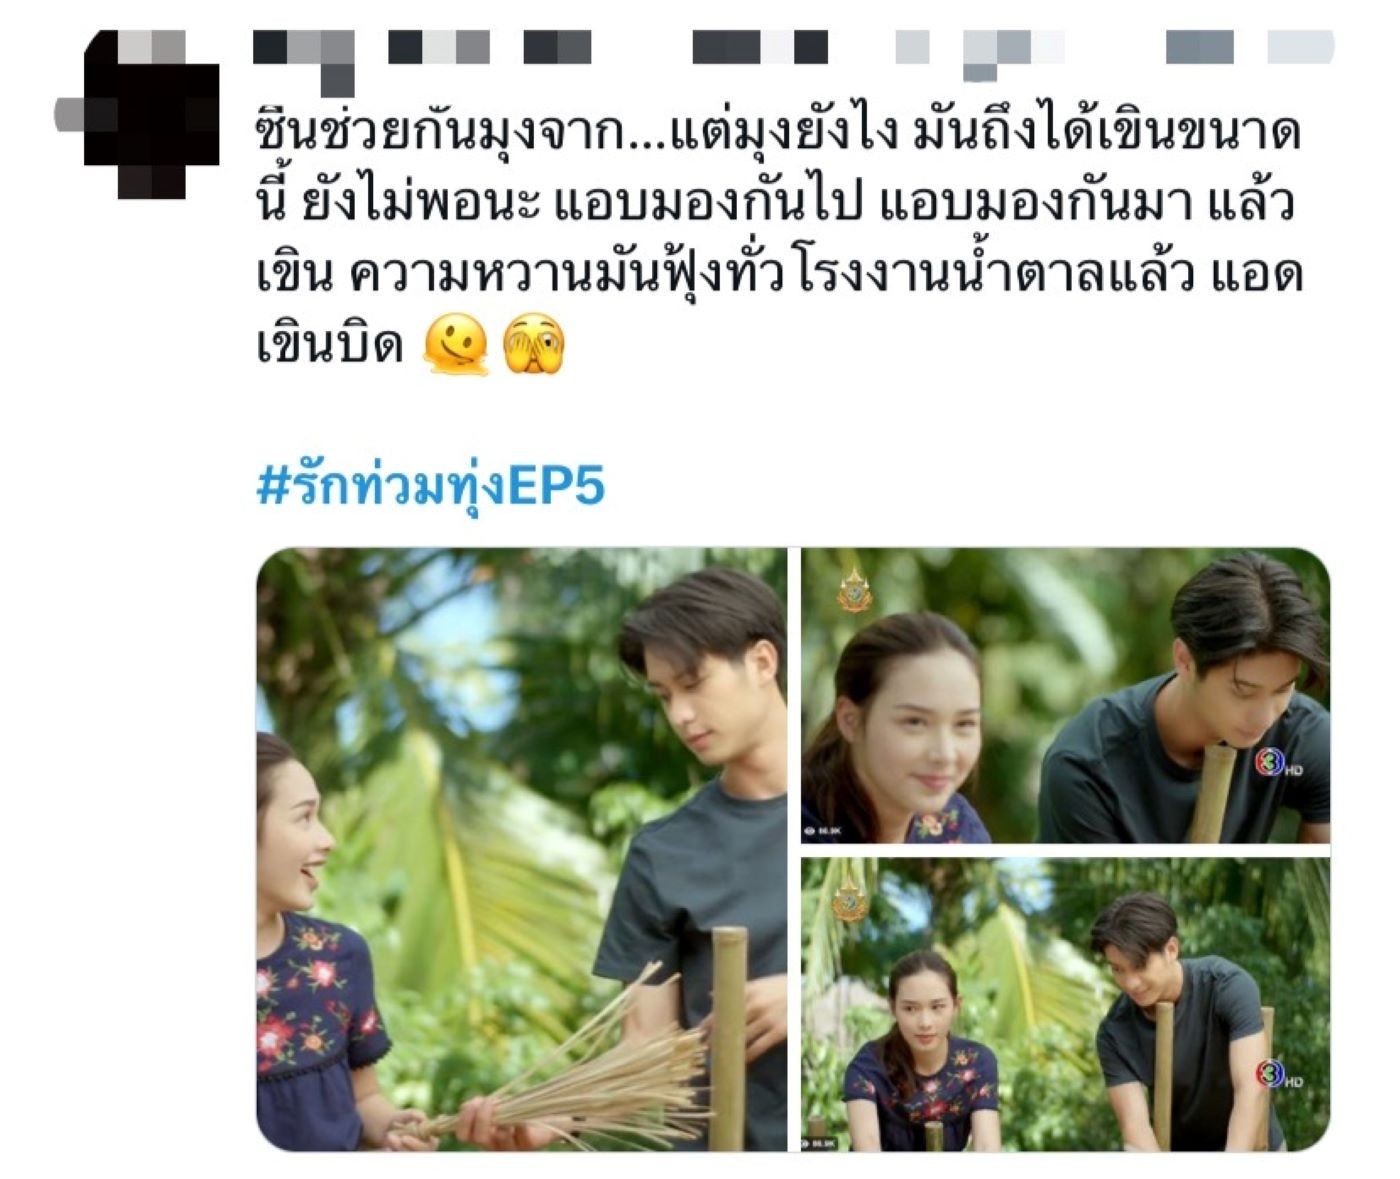Click the Channel 3 HD logo on top-right photo
The height and width of the screenshot is (1179, 1400).
tap(1279, 762)
